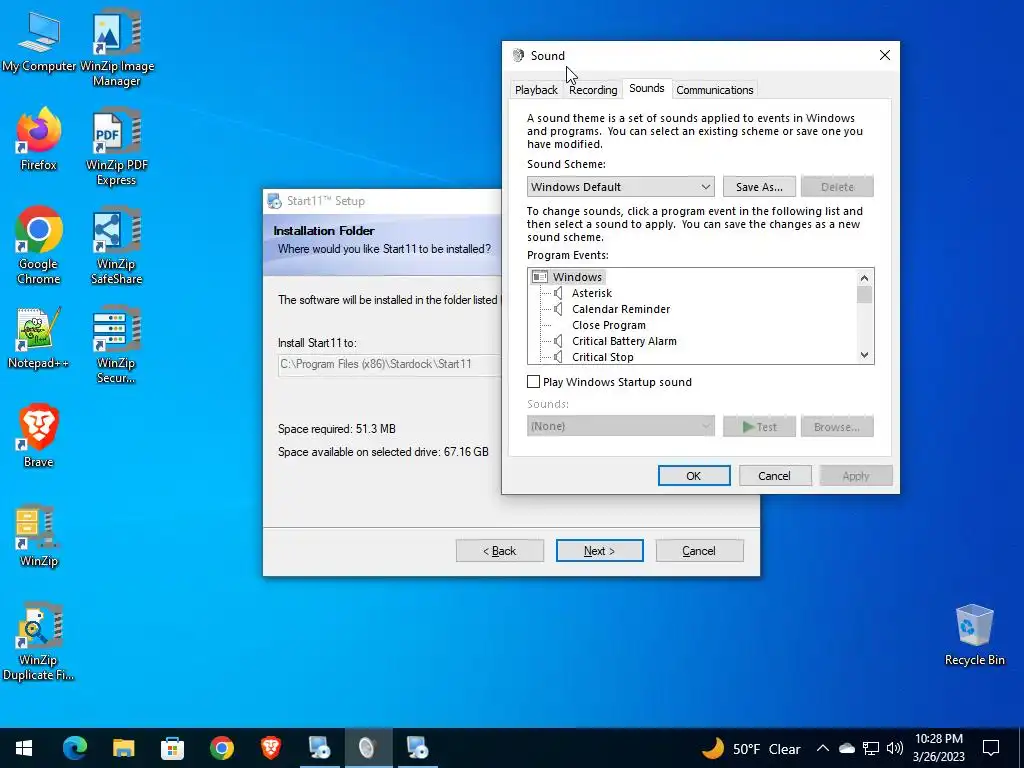1024x768 pixels.
Task: Cancel the Start11 Setup installer
Action: pyautogui.click(x=699, y=551)
